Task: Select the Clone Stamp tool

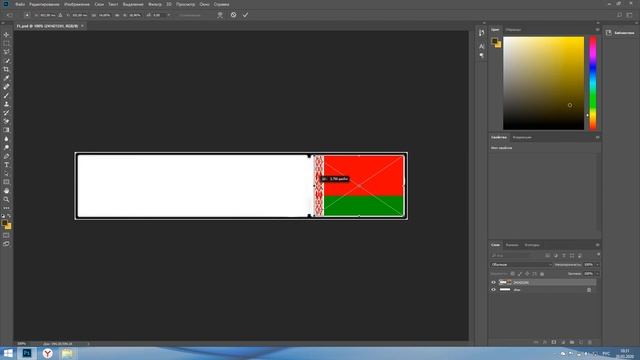Action: tap(6, 104)
